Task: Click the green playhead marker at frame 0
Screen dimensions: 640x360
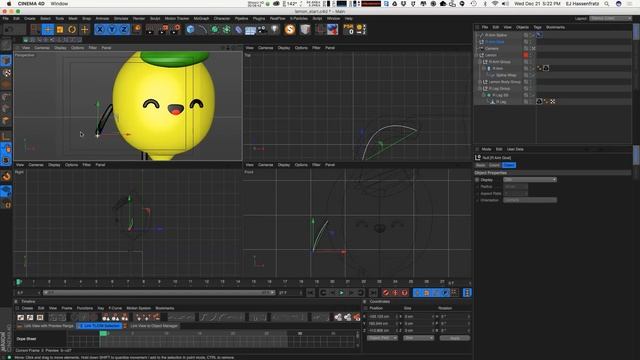Action: click(x=18, y=282)
